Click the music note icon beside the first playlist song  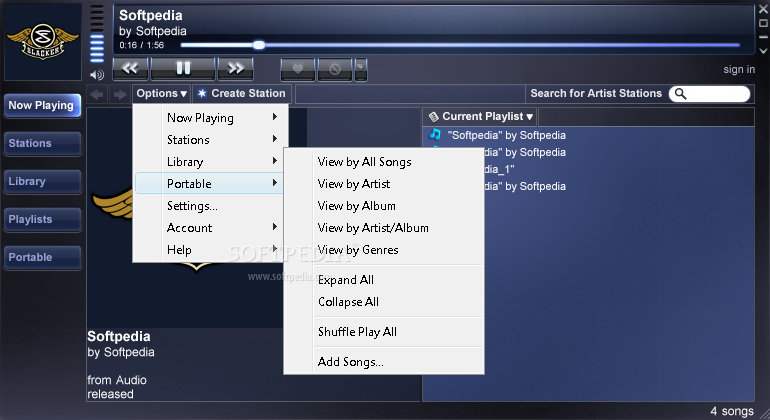pos(435,134)
